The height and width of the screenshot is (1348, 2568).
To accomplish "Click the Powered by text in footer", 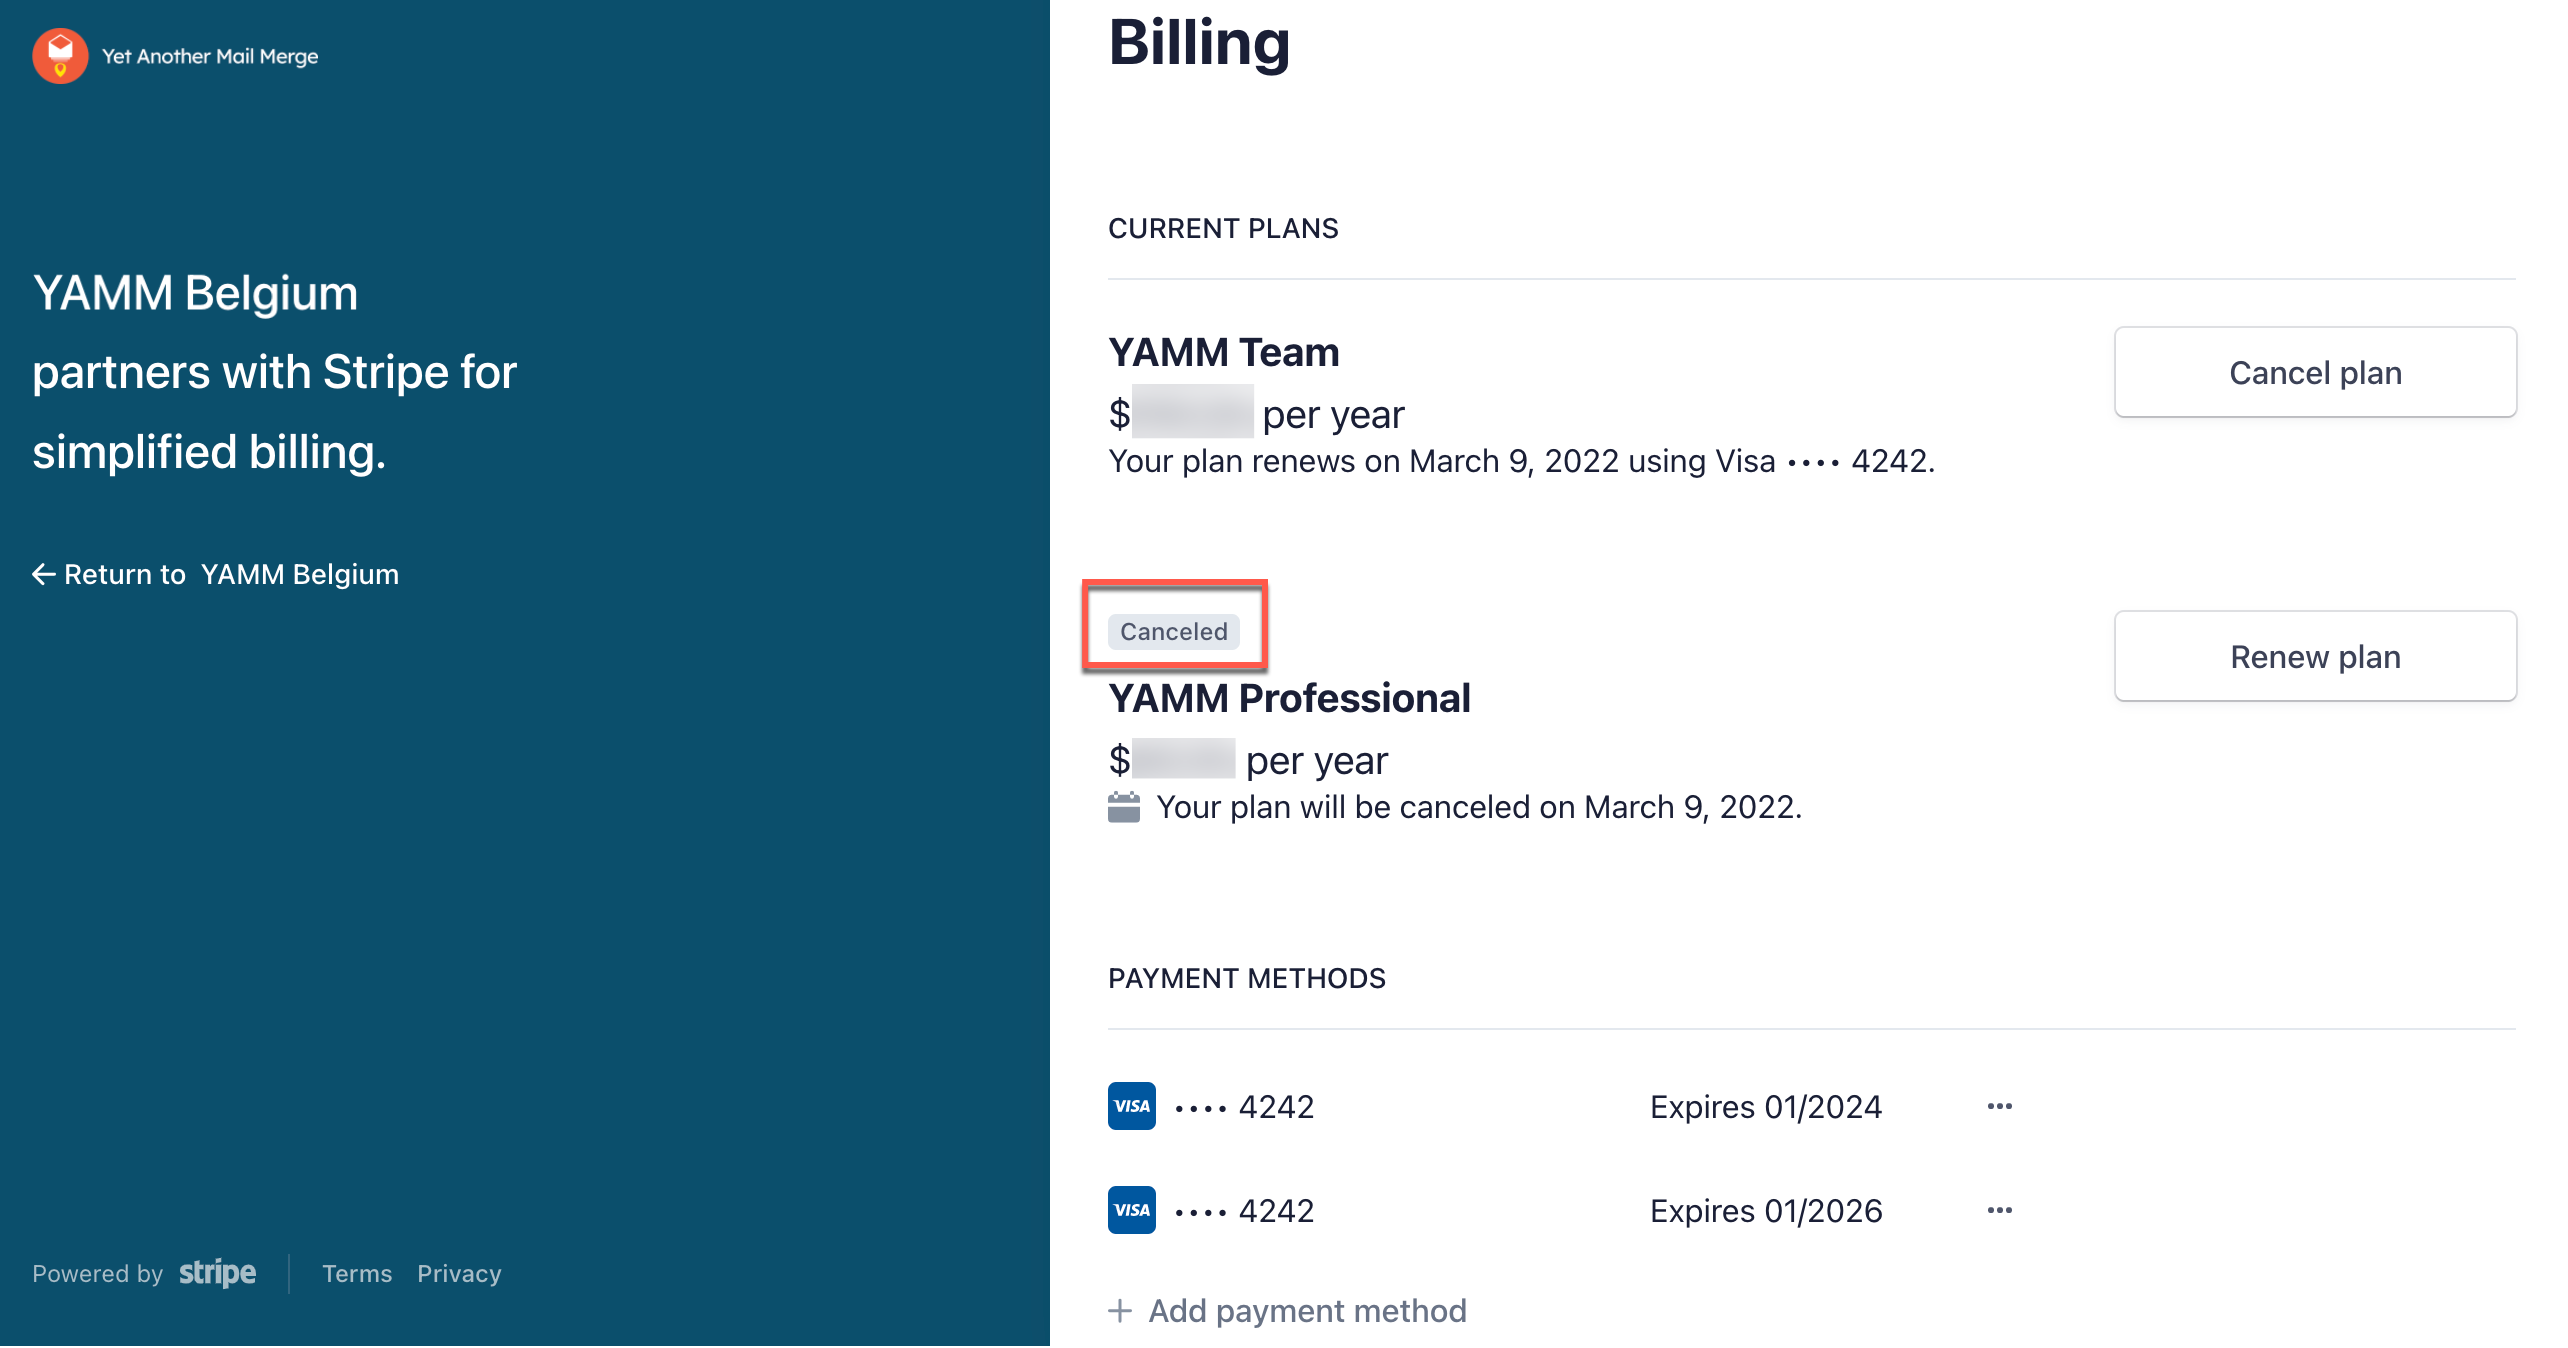I will pyautogui.click(x=97, y=1273).
